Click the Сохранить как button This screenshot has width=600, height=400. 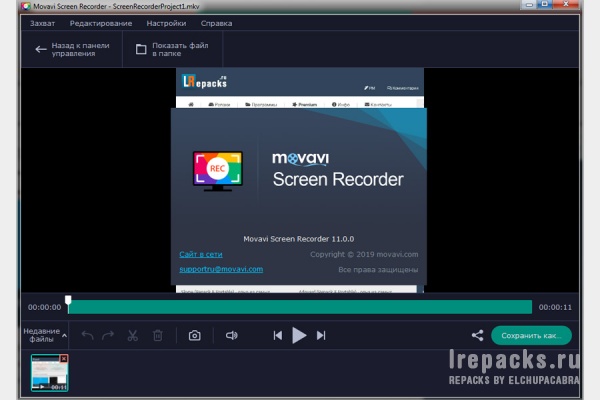pyautogui.click(x=531, y=336)
